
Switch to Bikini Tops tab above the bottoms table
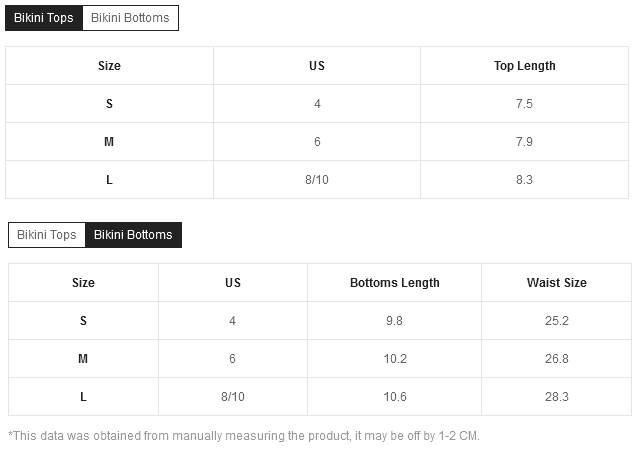pos(47,235)
